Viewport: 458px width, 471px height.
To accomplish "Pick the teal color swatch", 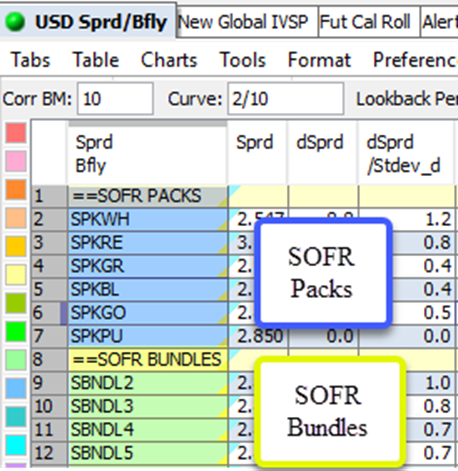I will click(x=16, y=416).
